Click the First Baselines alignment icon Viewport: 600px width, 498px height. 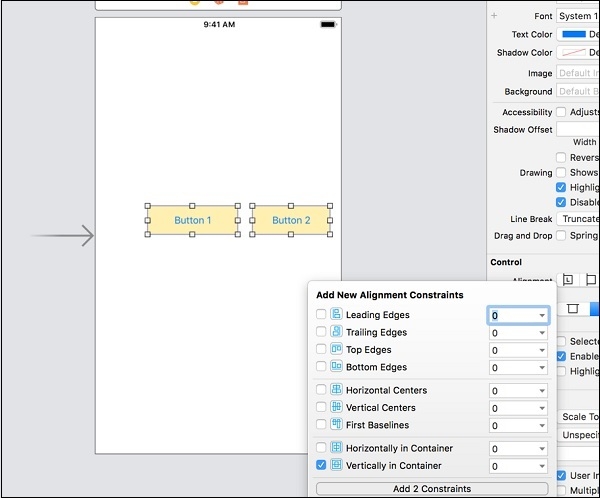click(x=336, y=424)
